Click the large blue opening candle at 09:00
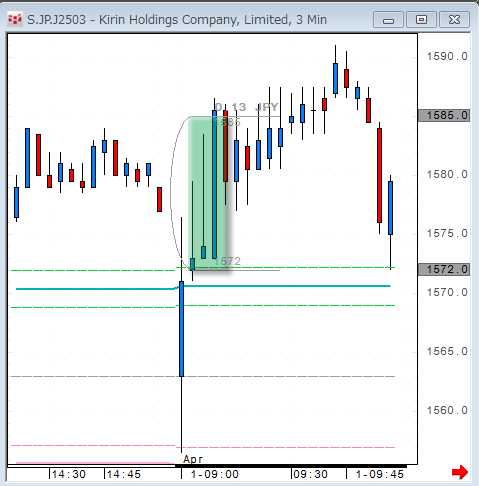 [x=182, y=329]
